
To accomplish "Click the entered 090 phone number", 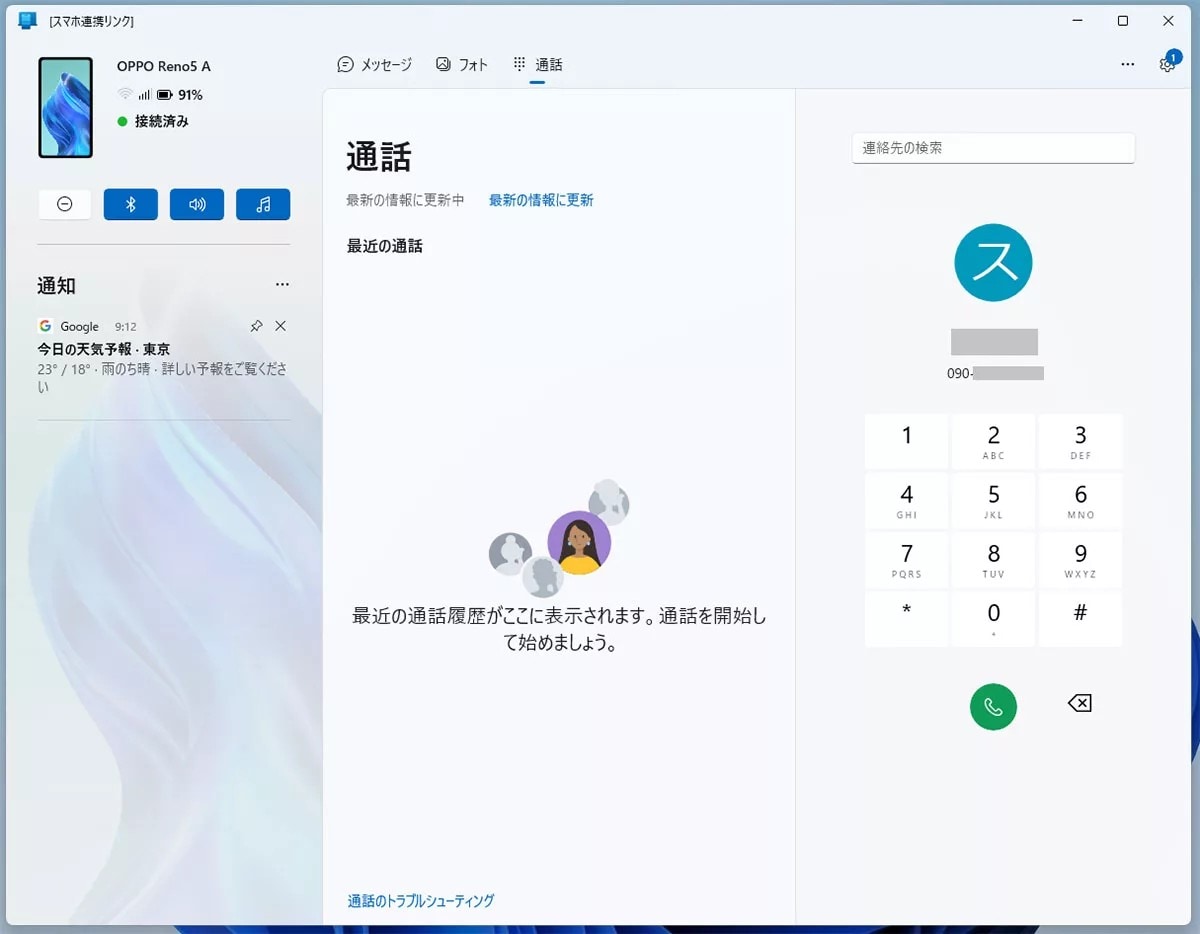I will coord(995,373).
